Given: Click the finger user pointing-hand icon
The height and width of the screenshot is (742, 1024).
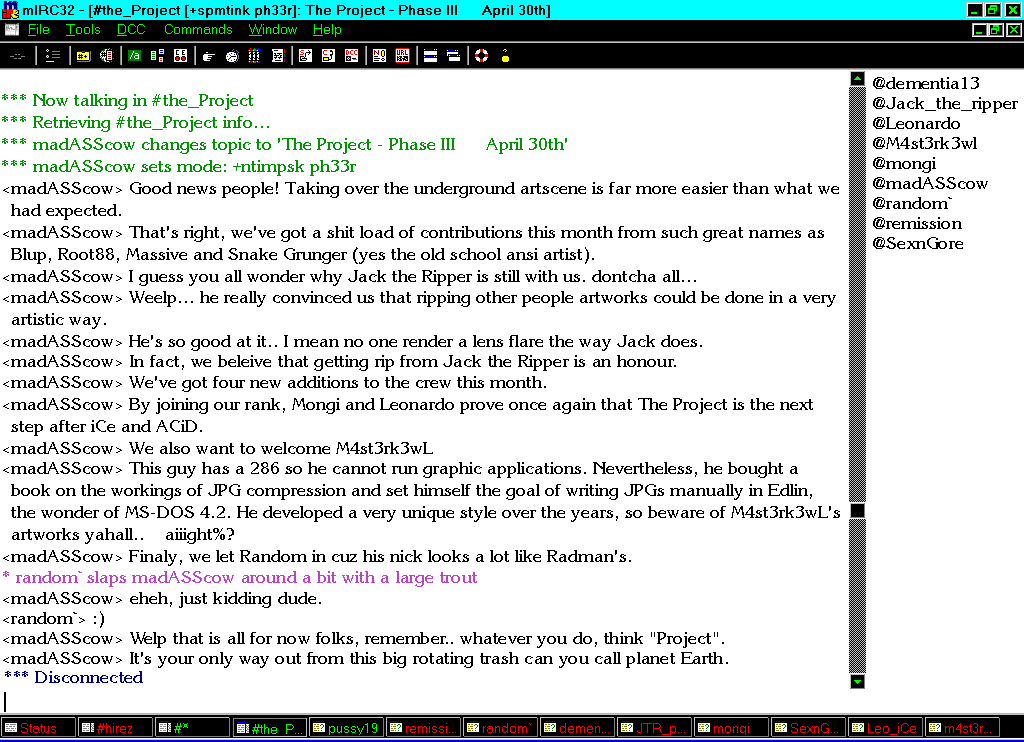Looking at the screenshot, I should pos(209,56).
